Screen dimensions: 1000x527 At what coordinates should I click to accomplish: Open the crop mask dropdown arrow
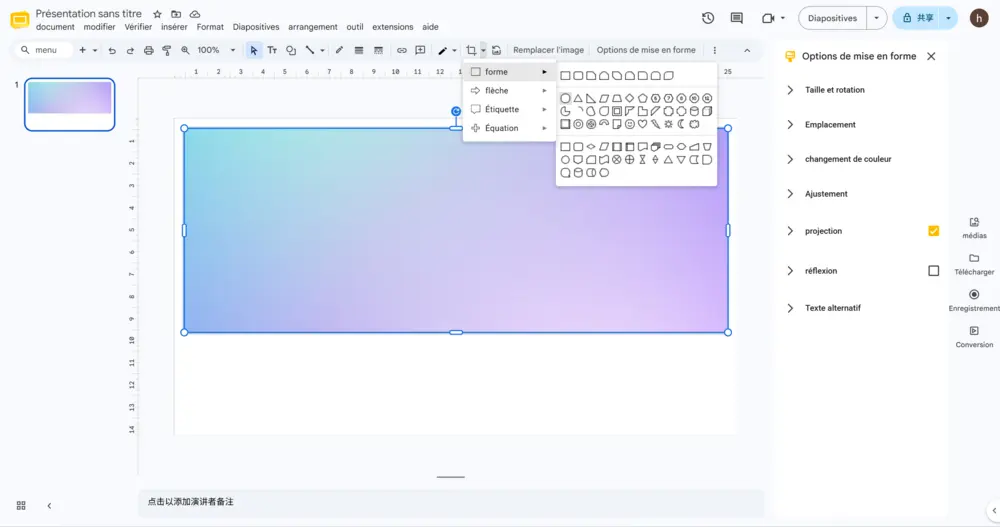tap(483, 50)
